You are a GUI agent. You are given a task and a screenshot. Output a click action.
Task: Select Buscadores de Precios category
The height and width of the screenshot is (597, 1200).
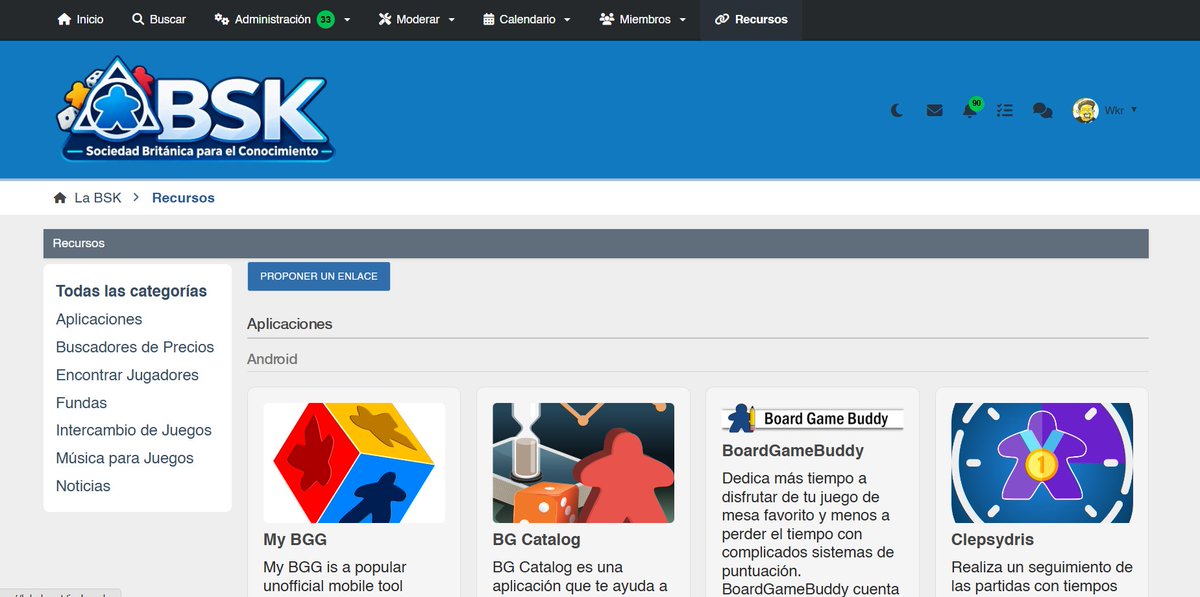(x=135, y=347)
